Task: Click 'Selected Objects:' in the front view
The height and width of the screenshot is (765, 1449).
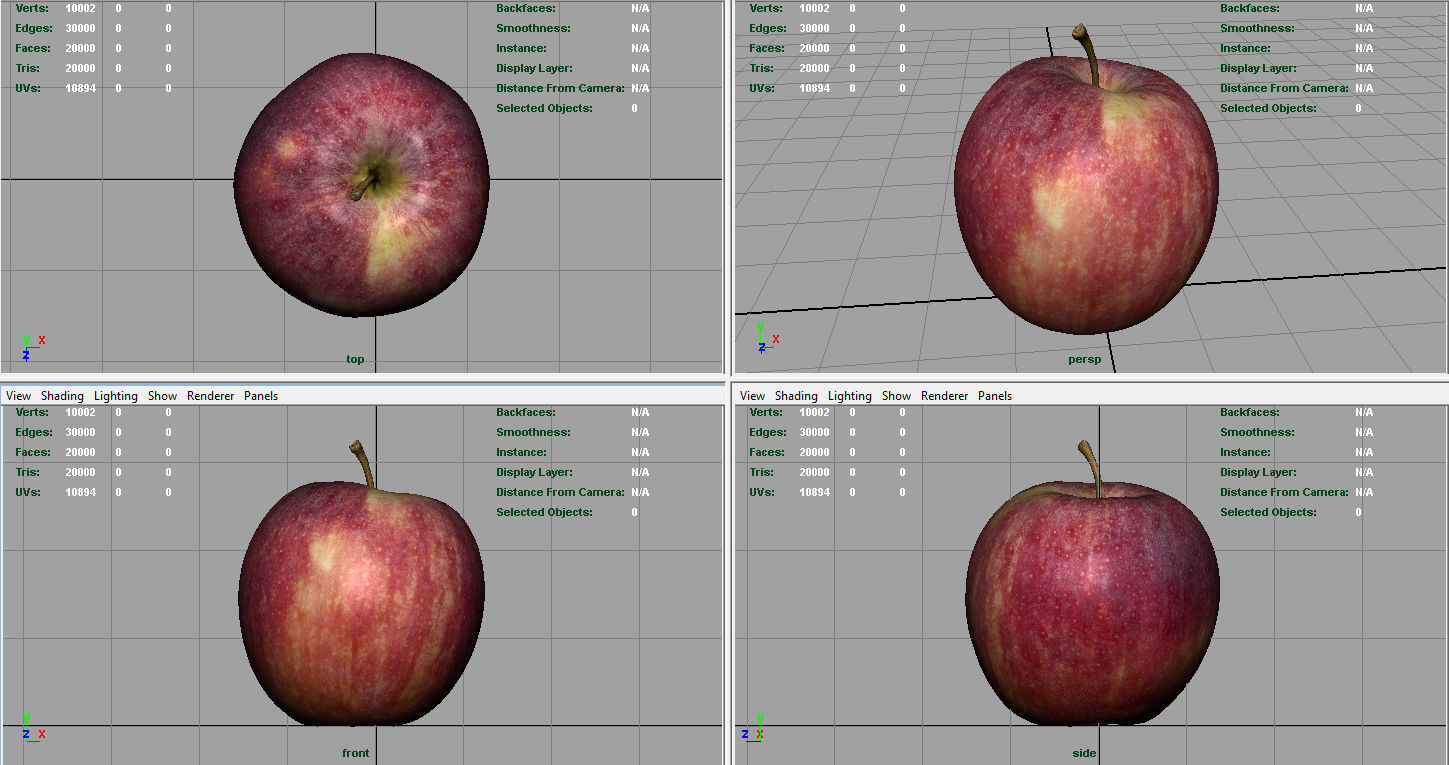Action: click(x=544, y=512)
